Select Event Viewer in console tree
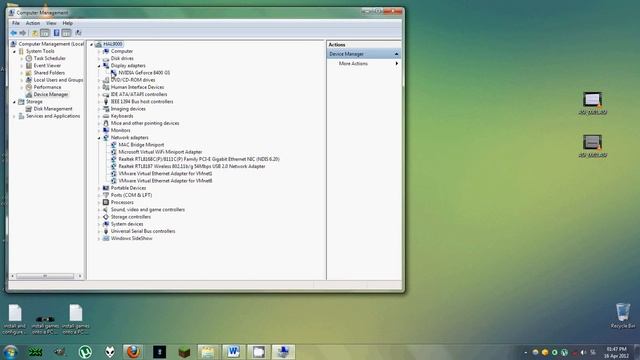This screenshot has width=640, height=360. pyautogui.click(x=47, y=66)
